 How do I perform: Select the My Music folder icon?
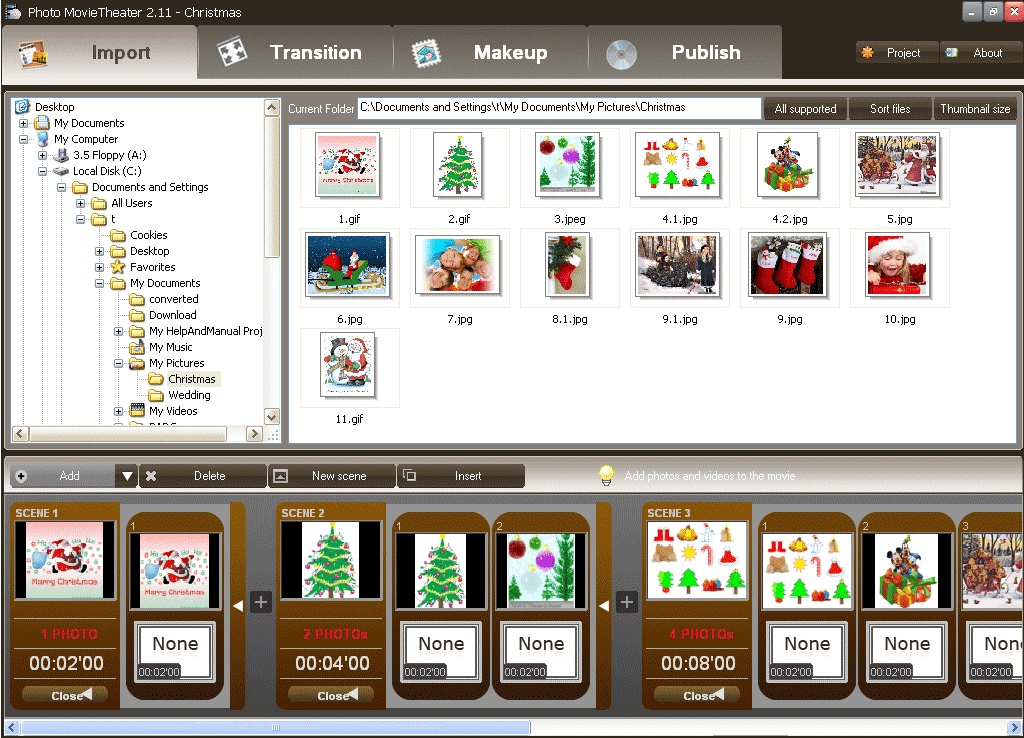click(136, 347)
